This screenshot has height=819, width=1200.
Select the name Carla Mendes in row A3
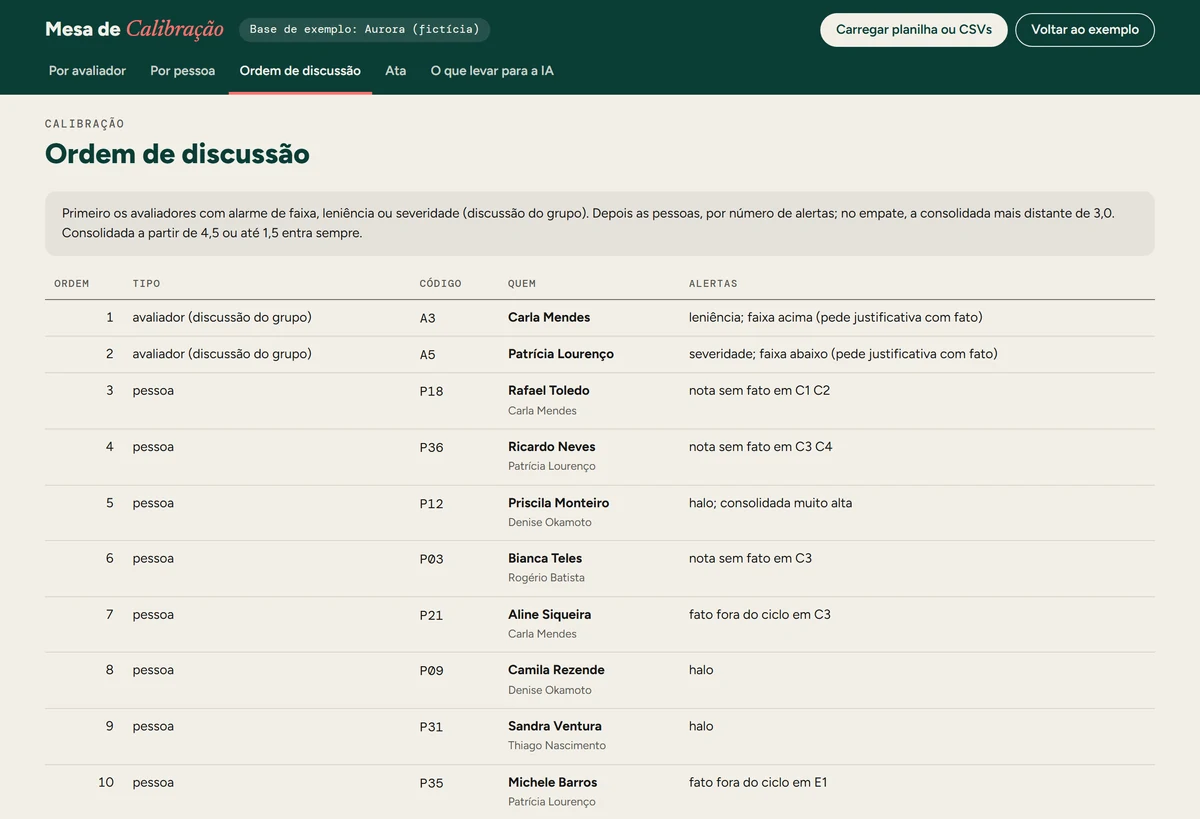click(x=549, y=318)
